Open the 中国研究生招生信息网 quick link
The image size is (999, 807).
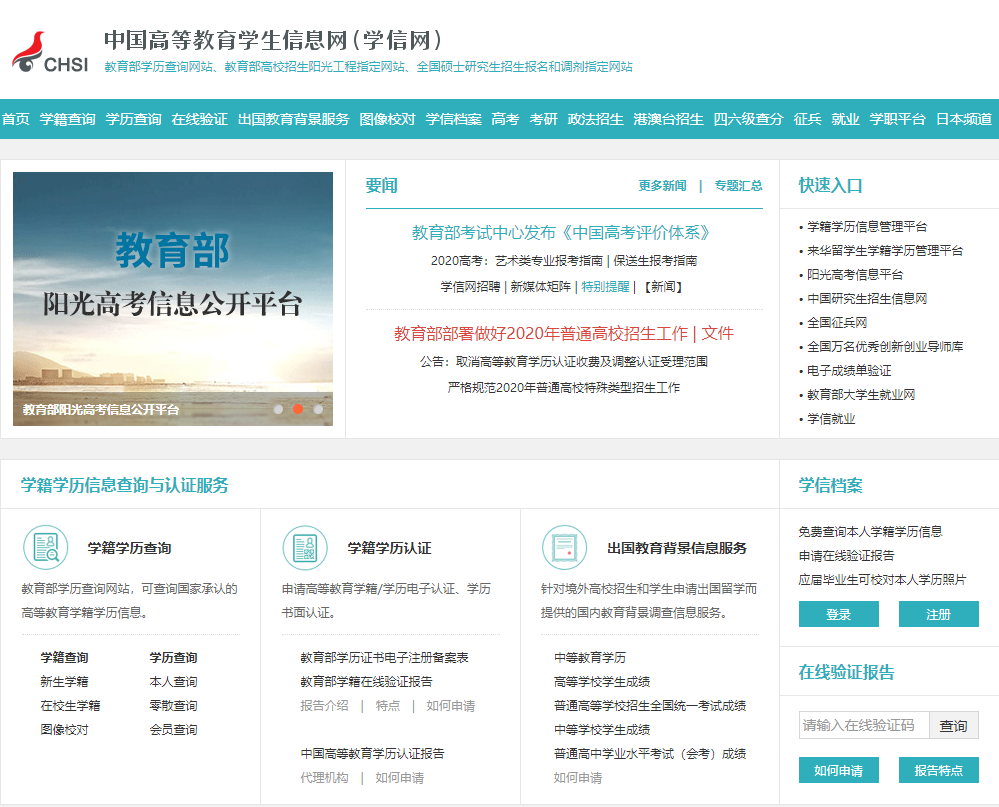click(x=867, y=299)
